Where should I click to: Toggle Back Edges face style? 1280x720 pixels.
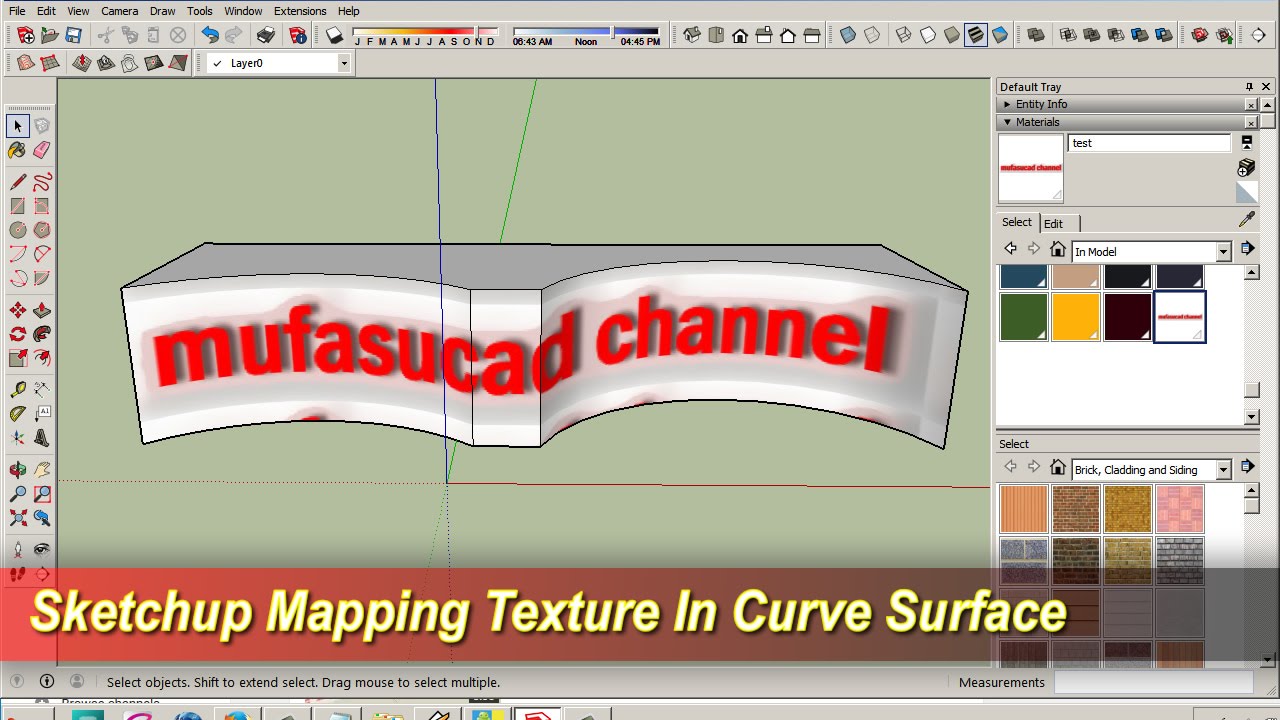point(872,35)
